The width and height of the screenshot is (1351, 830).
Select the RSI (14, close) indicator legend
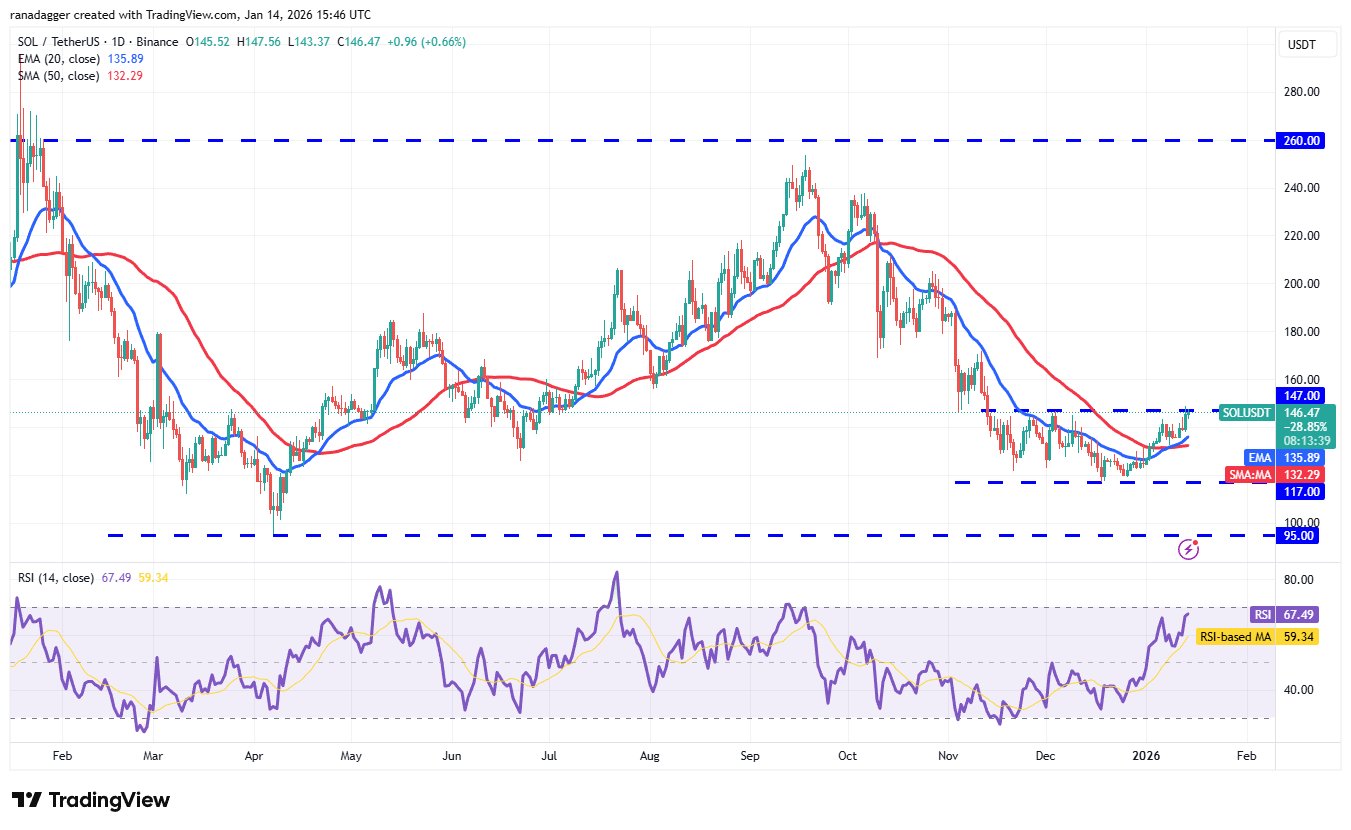56,578
